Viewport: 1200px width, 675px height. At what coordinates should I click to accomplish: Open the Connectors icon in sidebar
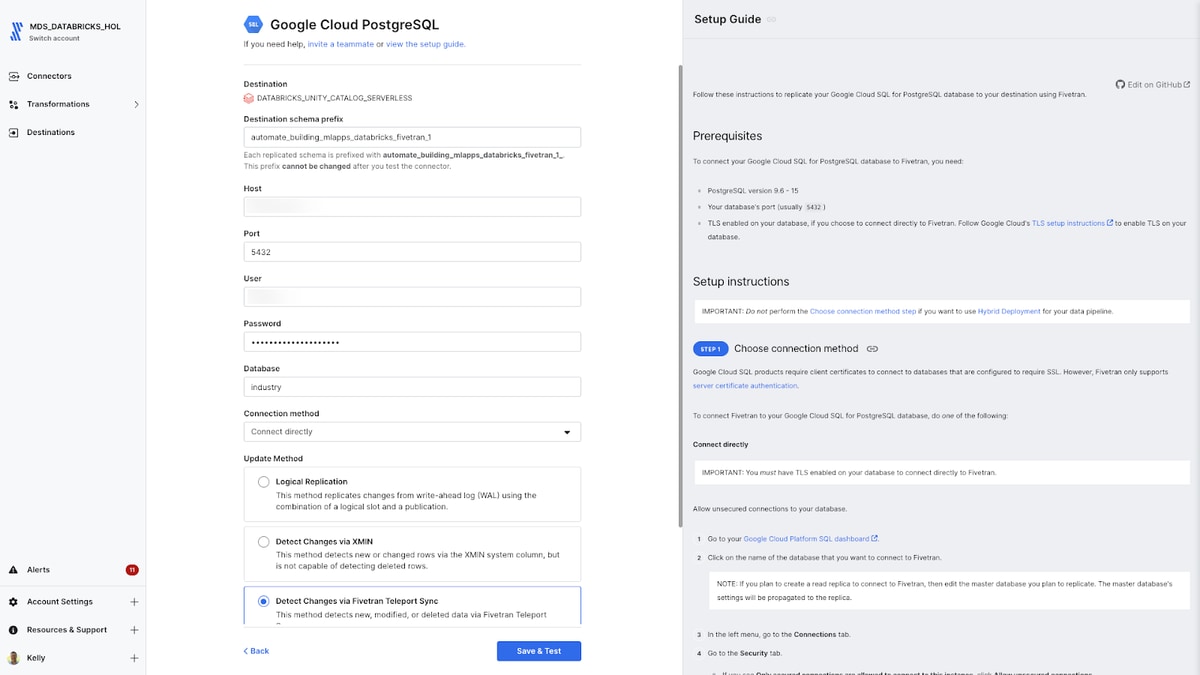[x=14, y=76]
